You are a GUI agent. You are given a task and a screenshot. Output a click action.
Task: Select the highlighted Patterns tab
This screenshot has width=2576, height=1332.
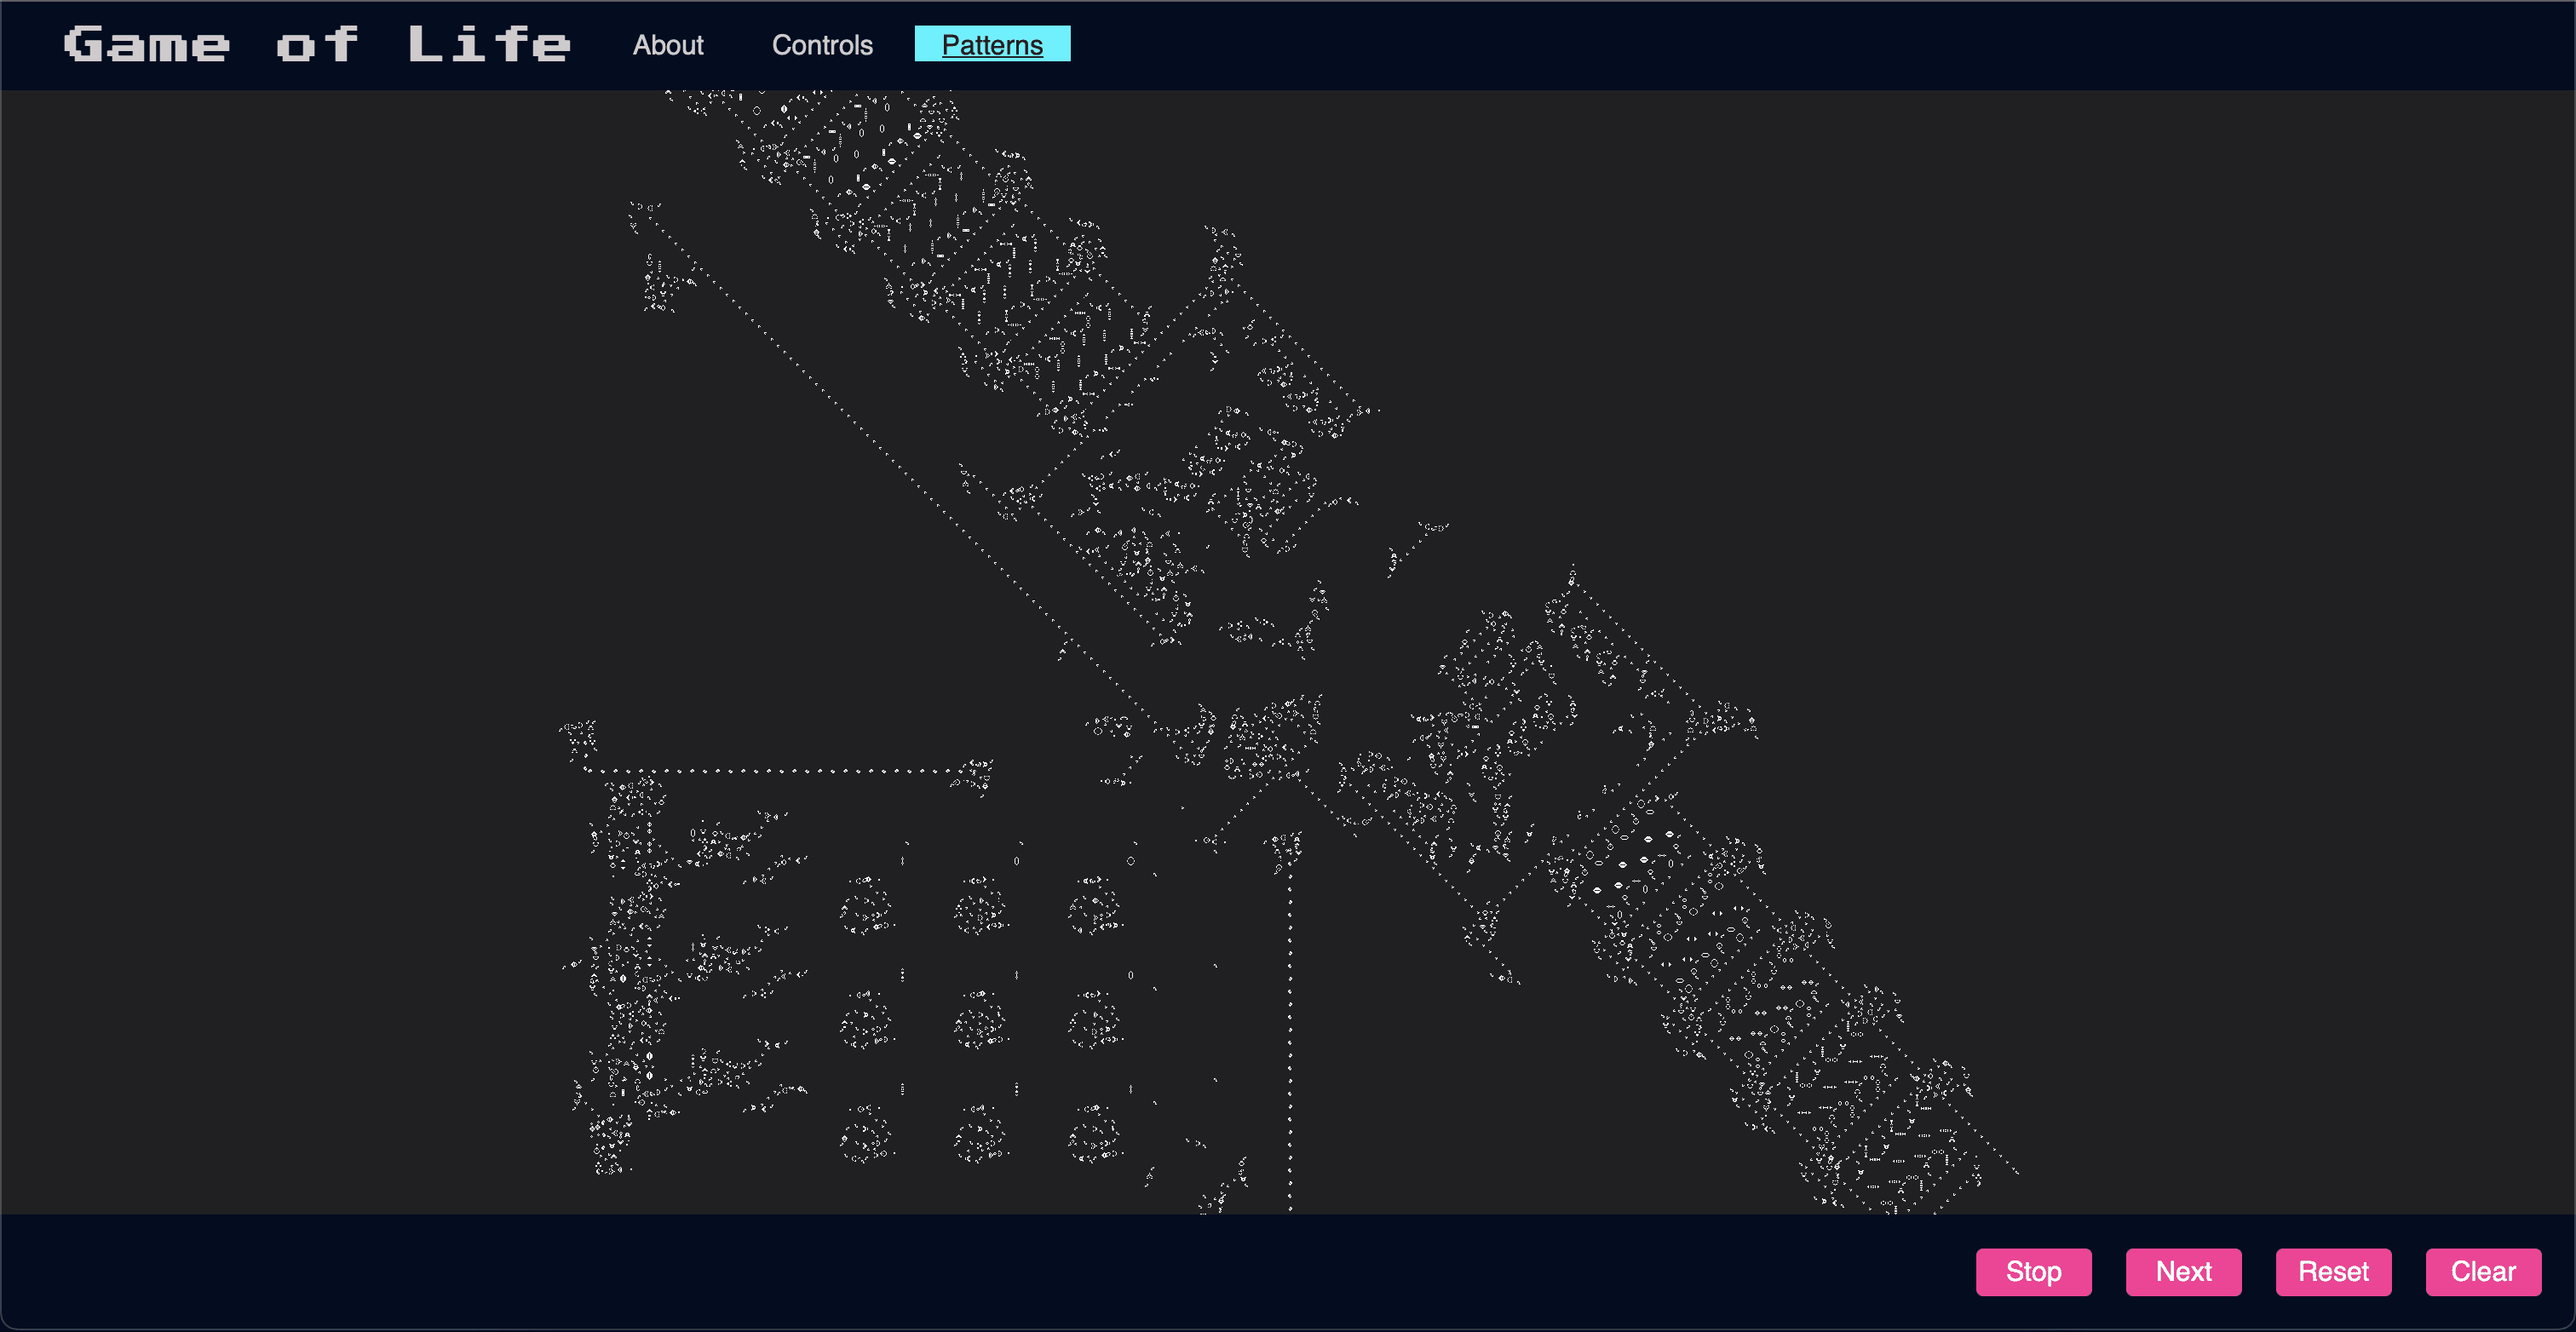coord(992,45)
